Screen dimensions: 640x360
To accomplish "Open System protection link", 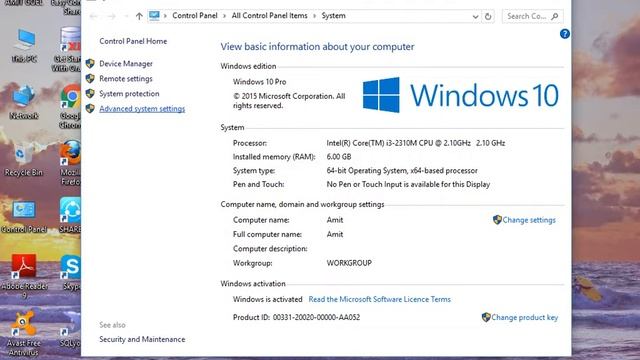I will [129, 93].
